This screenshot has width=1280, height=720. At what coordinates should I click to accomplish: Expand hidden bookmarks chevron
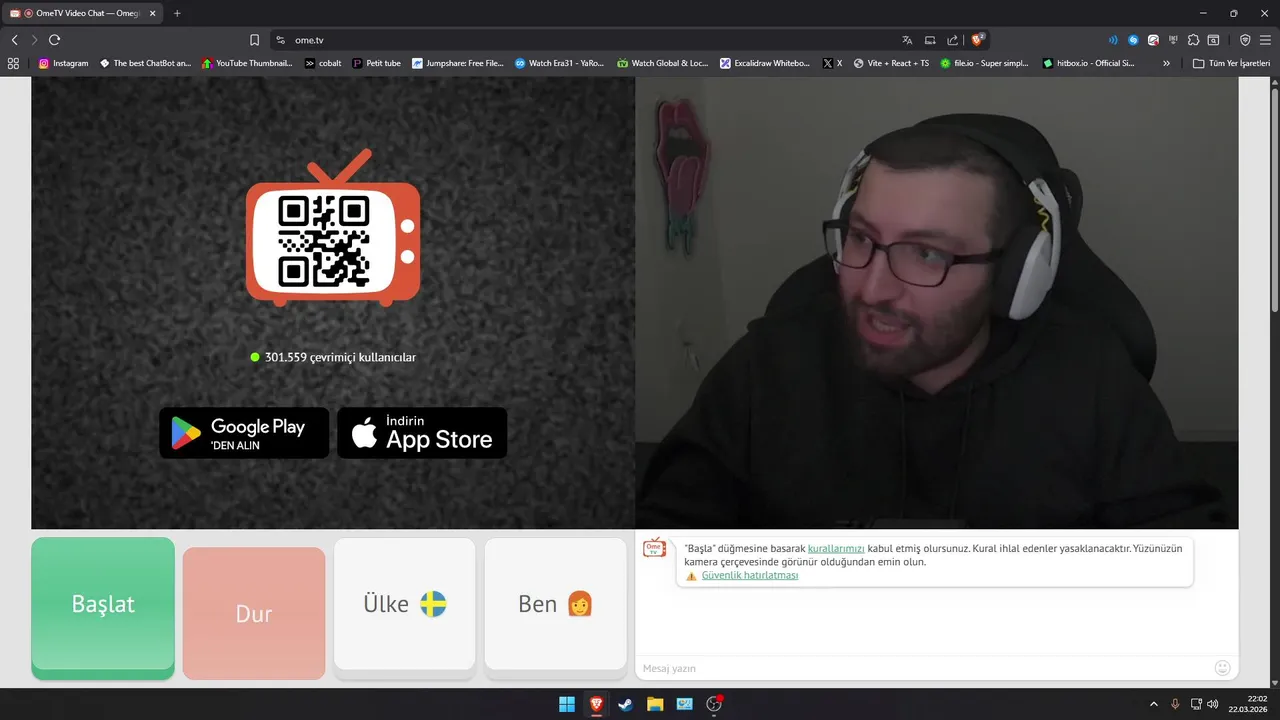click(x=1166, y=63)
